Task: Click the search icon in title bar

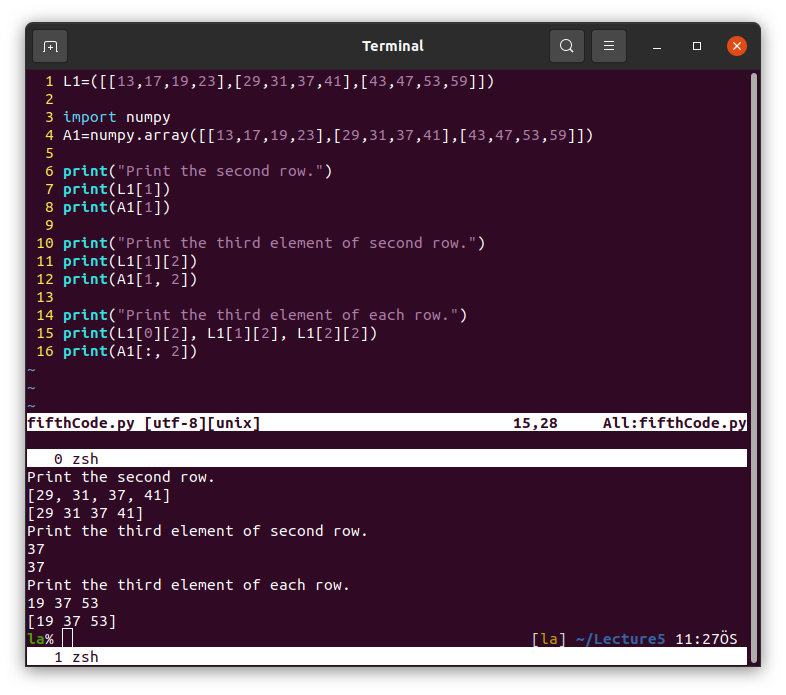Action: (x=567, y=46)
